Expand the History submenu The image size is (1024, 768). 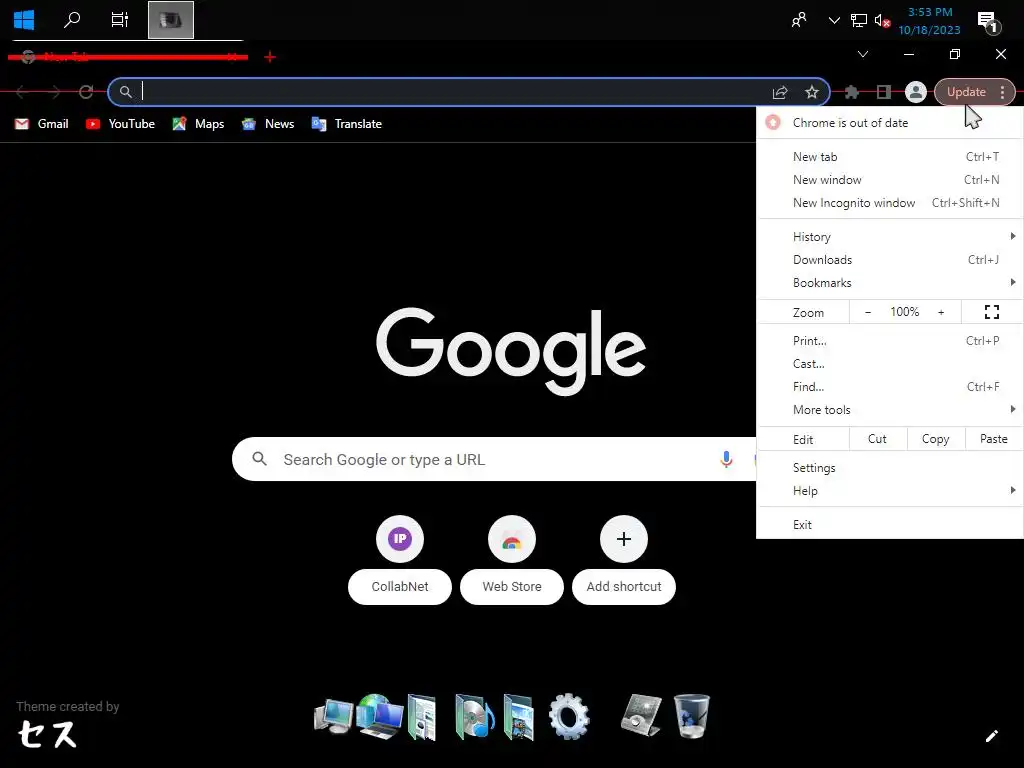click(889, 236)
